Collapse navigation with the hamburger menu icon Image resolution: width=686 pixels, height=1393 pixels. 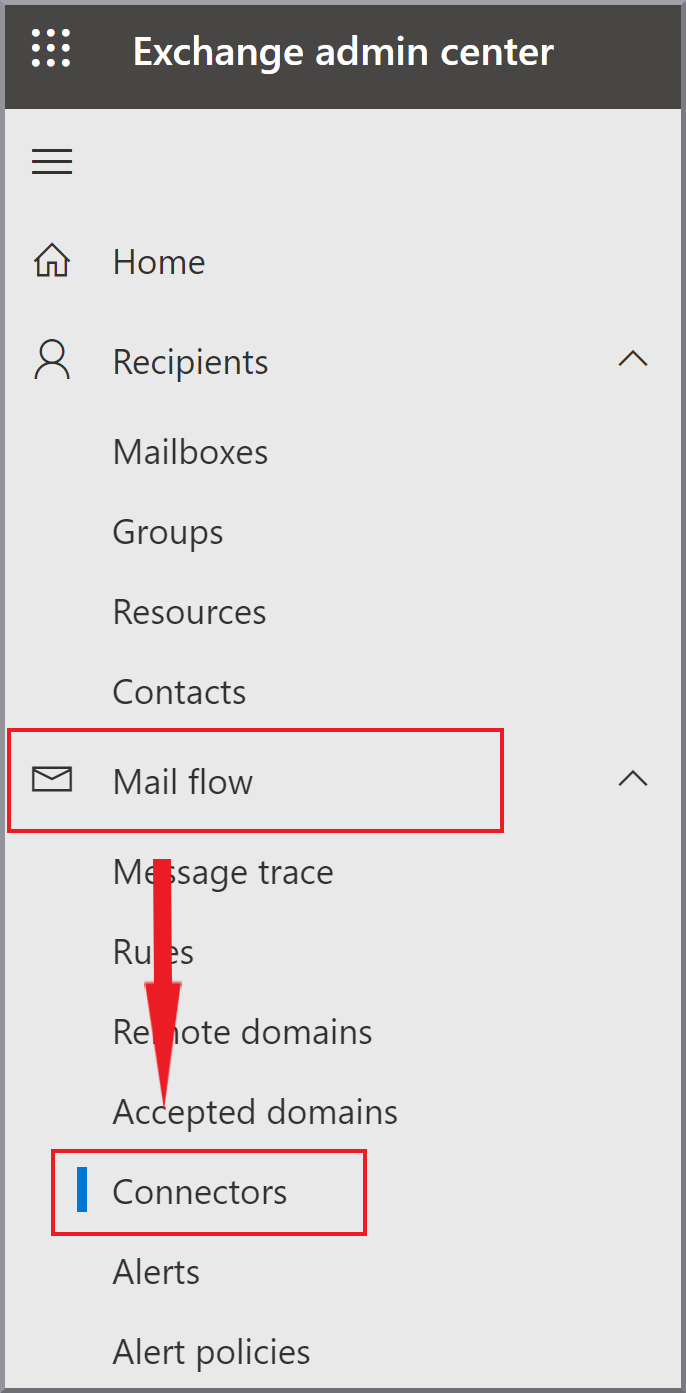click(x=52, y=161)
